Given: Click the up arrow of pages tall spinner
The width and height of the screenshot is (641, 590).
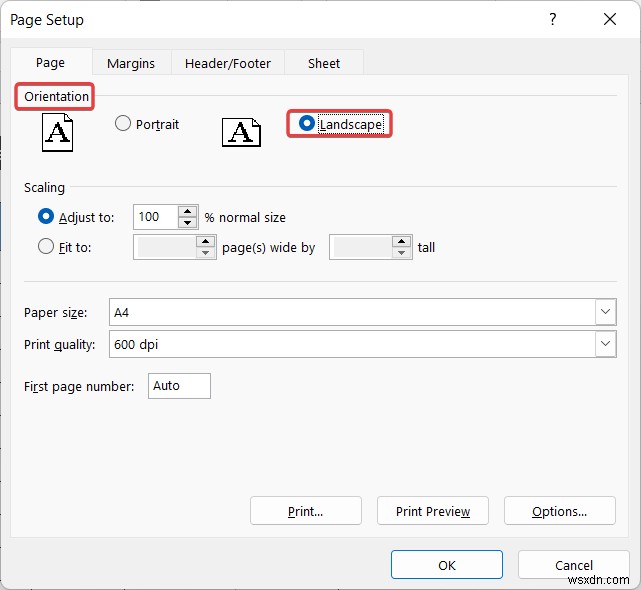Looking at the screenshot, I should [x=401, y=242].
